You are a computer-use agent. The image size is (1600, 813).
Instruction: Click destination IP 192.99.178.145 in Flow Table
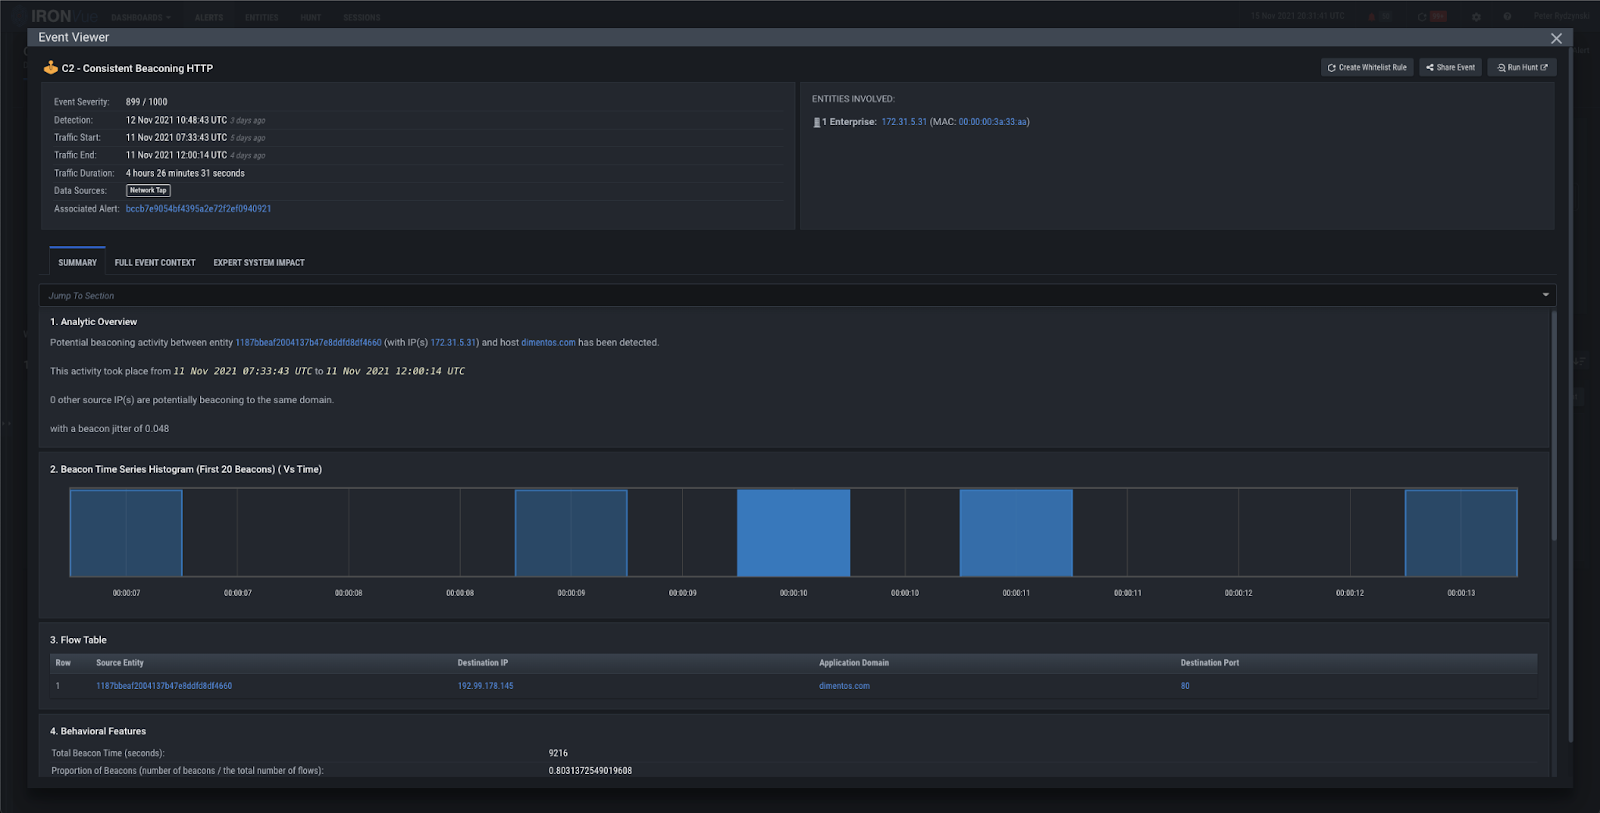coord(485,686)
